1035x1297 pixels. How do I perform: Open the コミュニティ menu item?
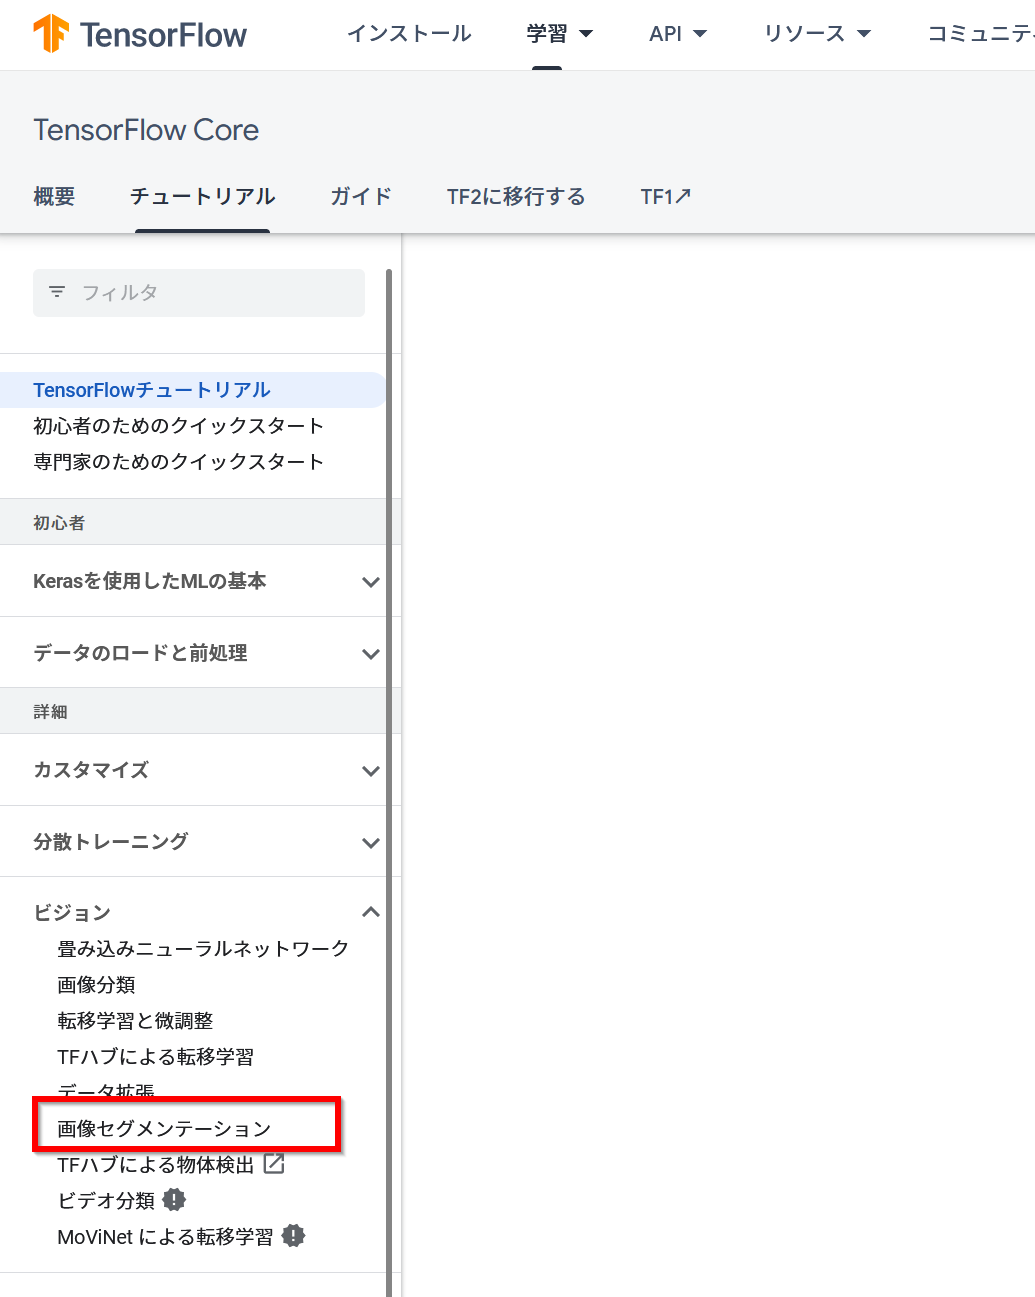click(x=981, y=34)
